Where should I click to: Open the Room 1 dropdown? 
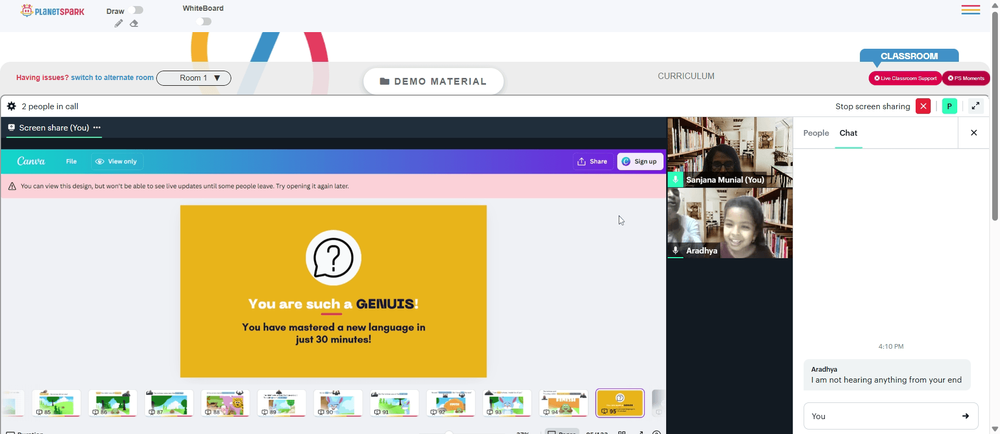(194, 78)
